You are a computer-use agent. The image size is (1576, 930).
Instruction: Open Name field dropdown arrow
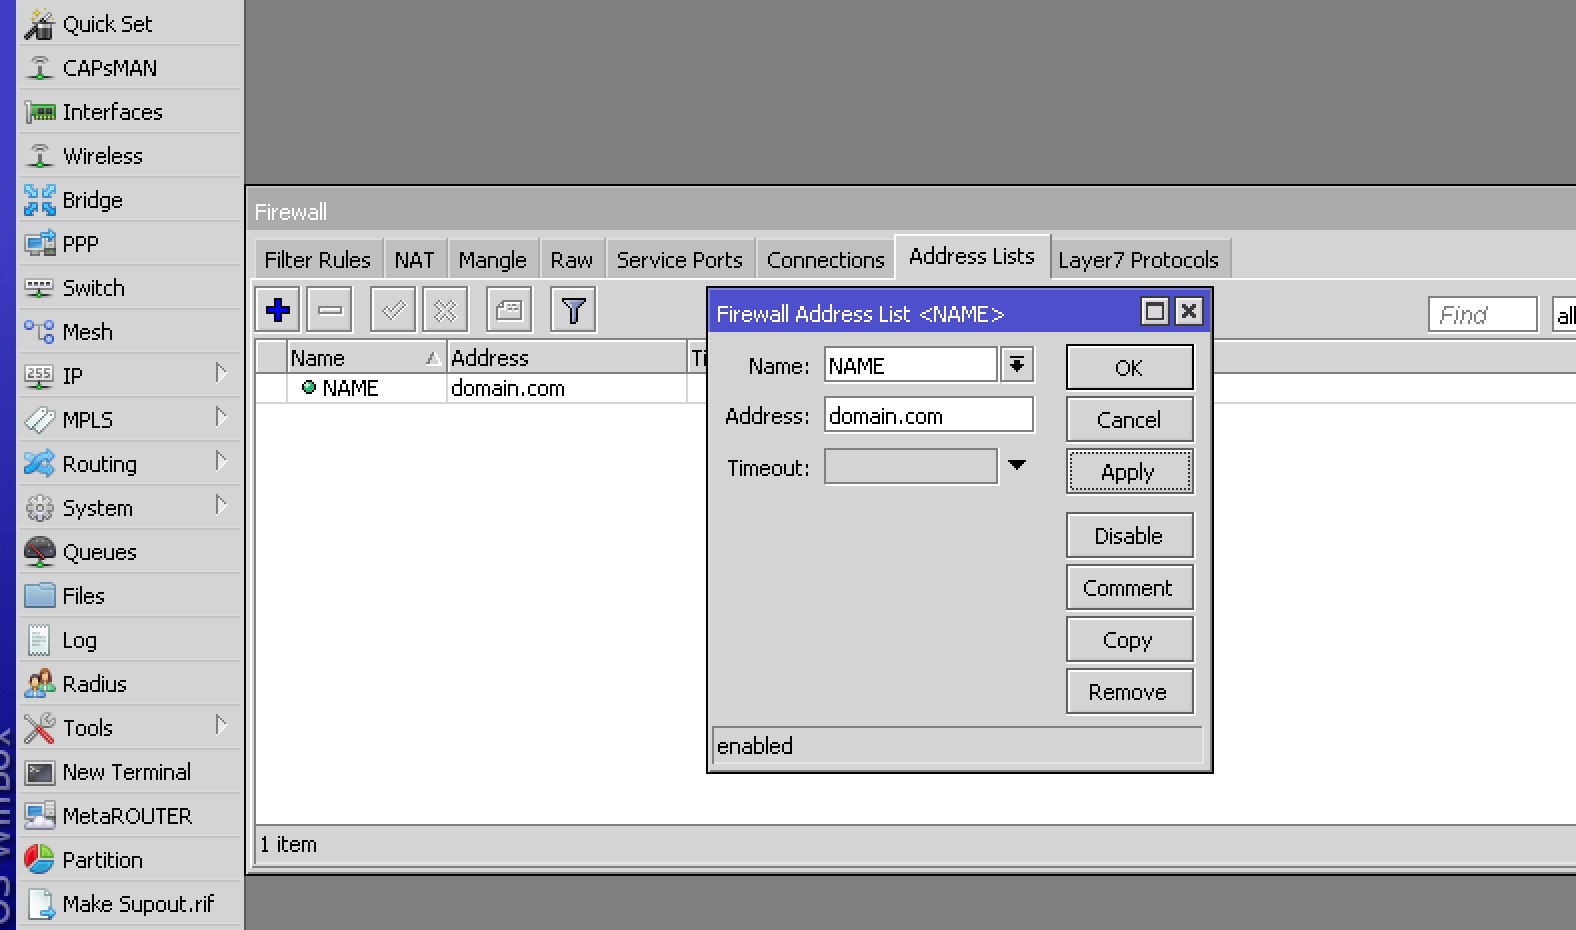(x=1017, y=365)
